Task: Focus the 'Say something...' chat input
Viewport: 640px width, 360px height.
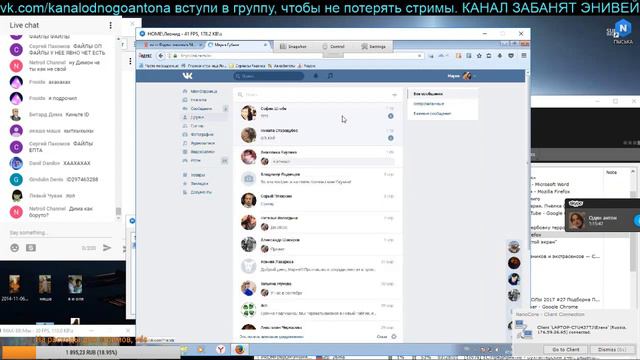Action: [60, 233]
